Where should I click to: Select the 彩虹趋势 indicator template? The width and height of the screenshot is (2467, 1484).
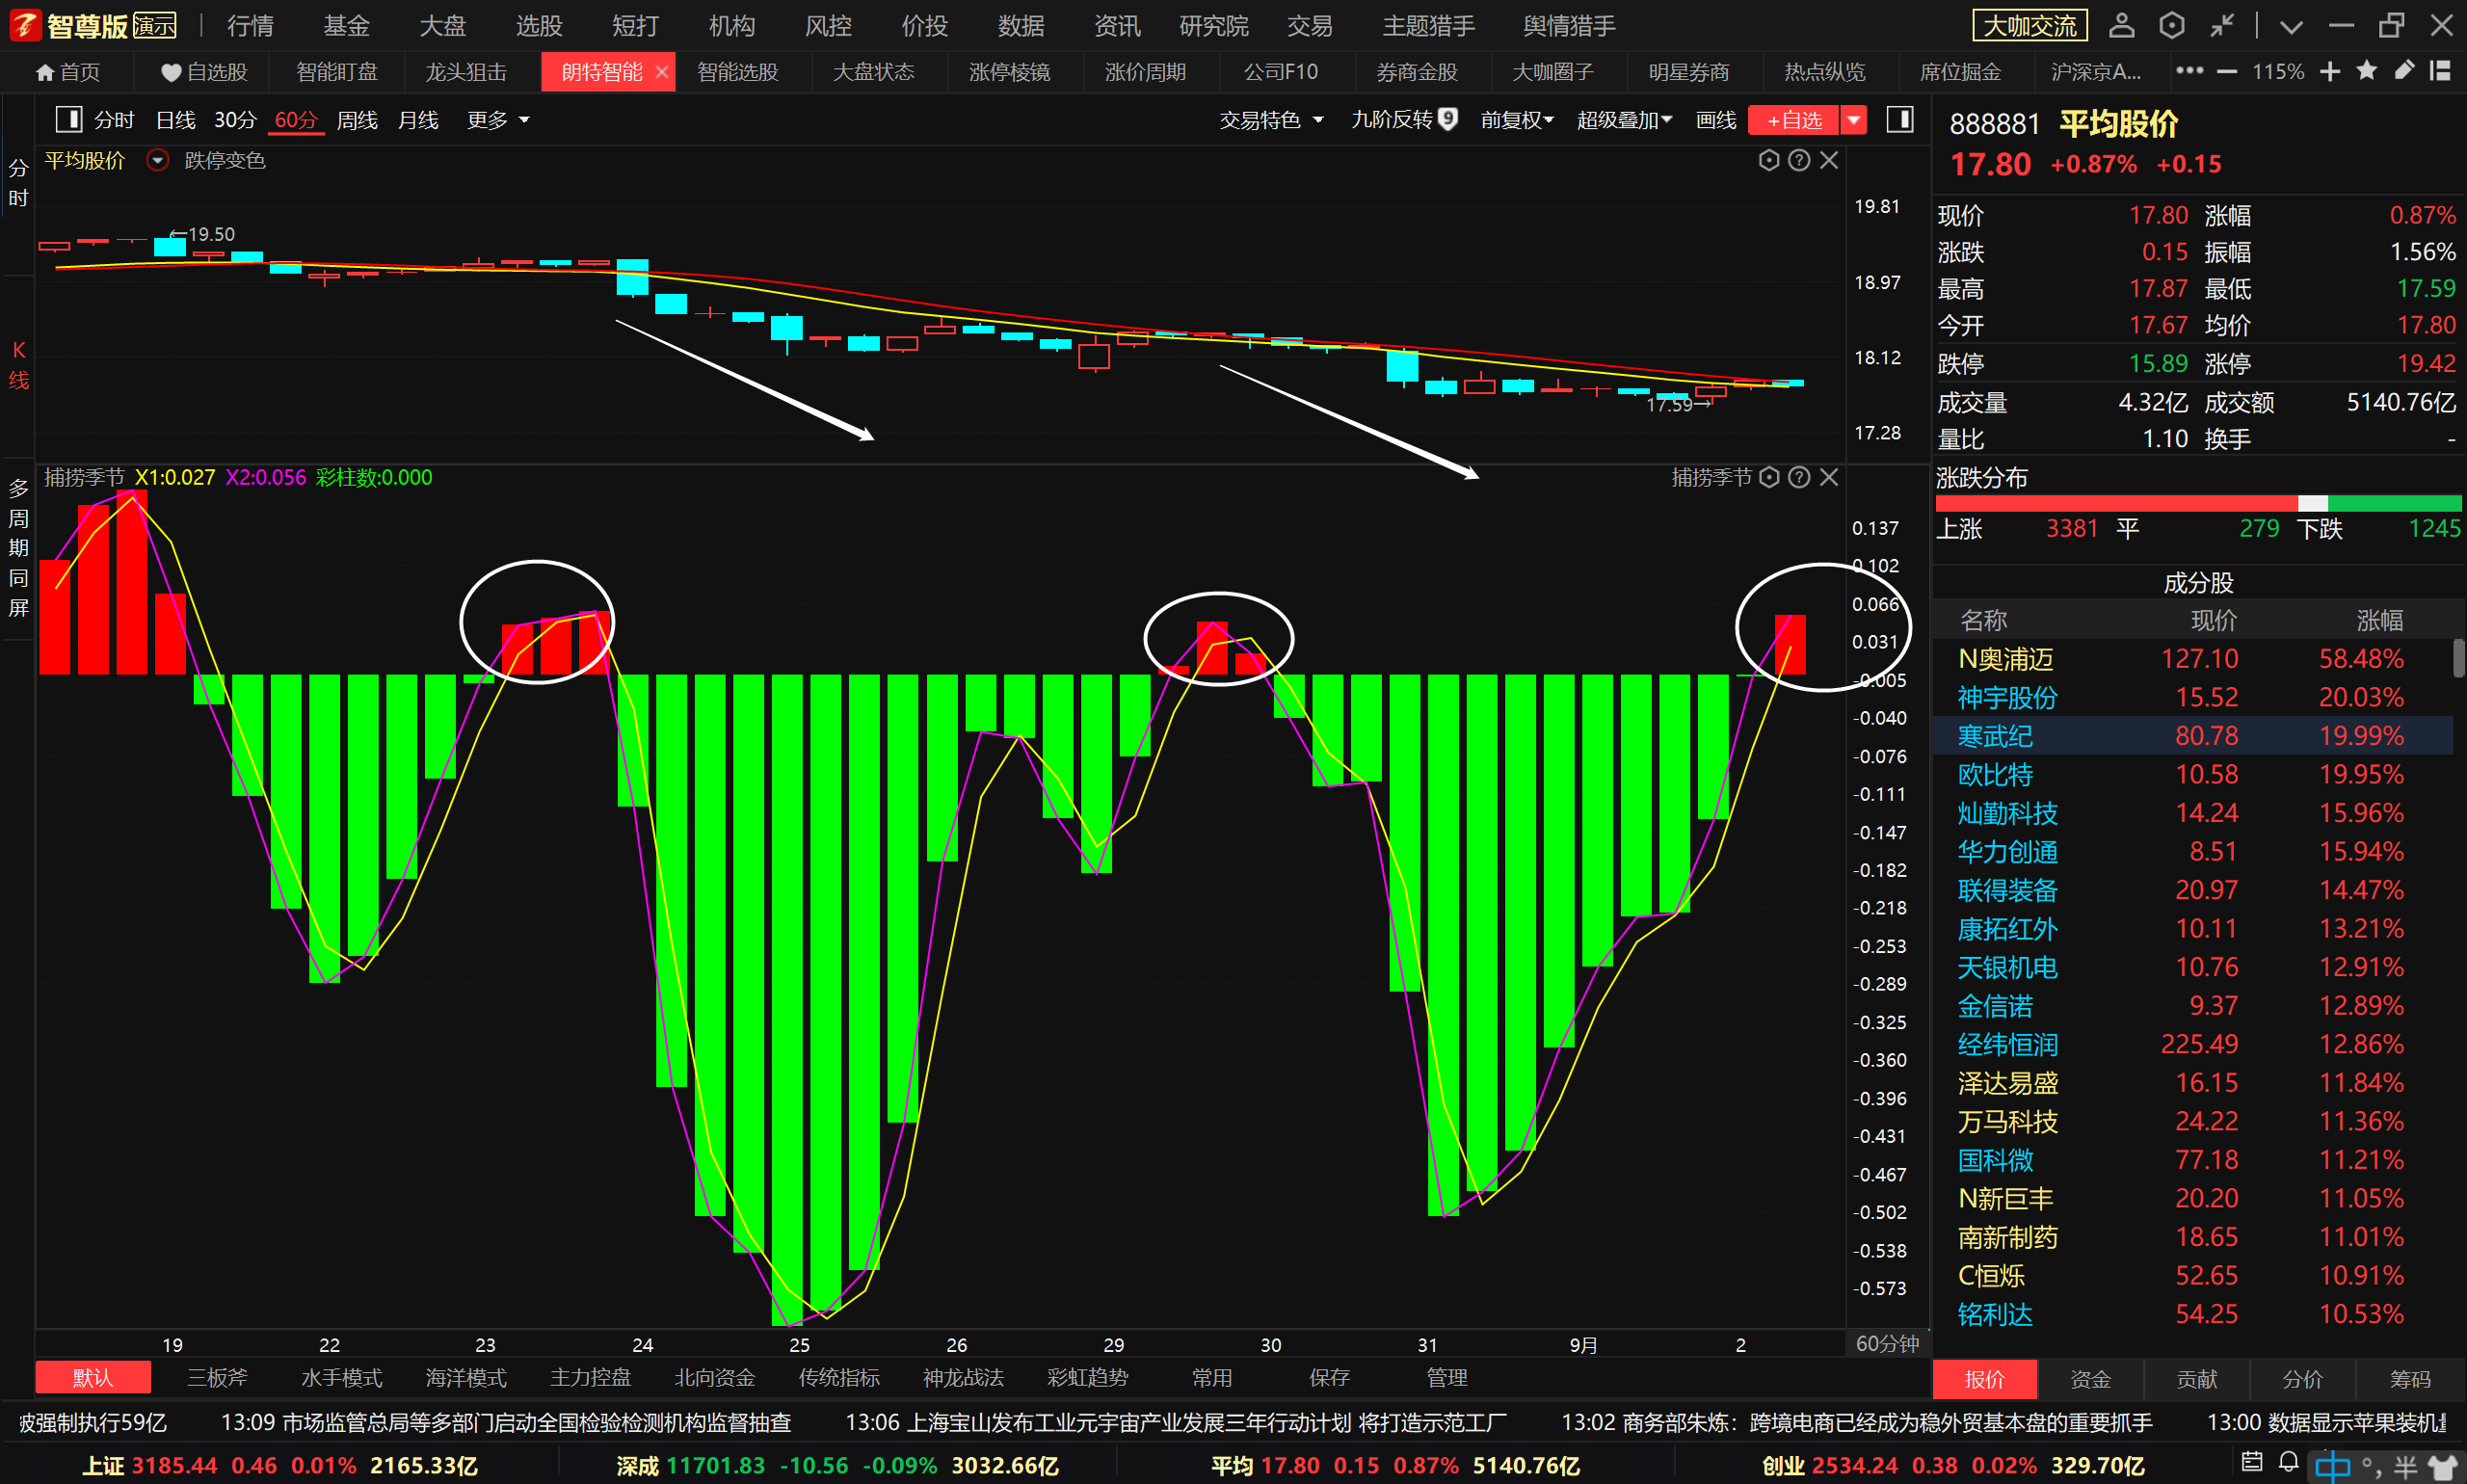(x=1087, y=1378)
